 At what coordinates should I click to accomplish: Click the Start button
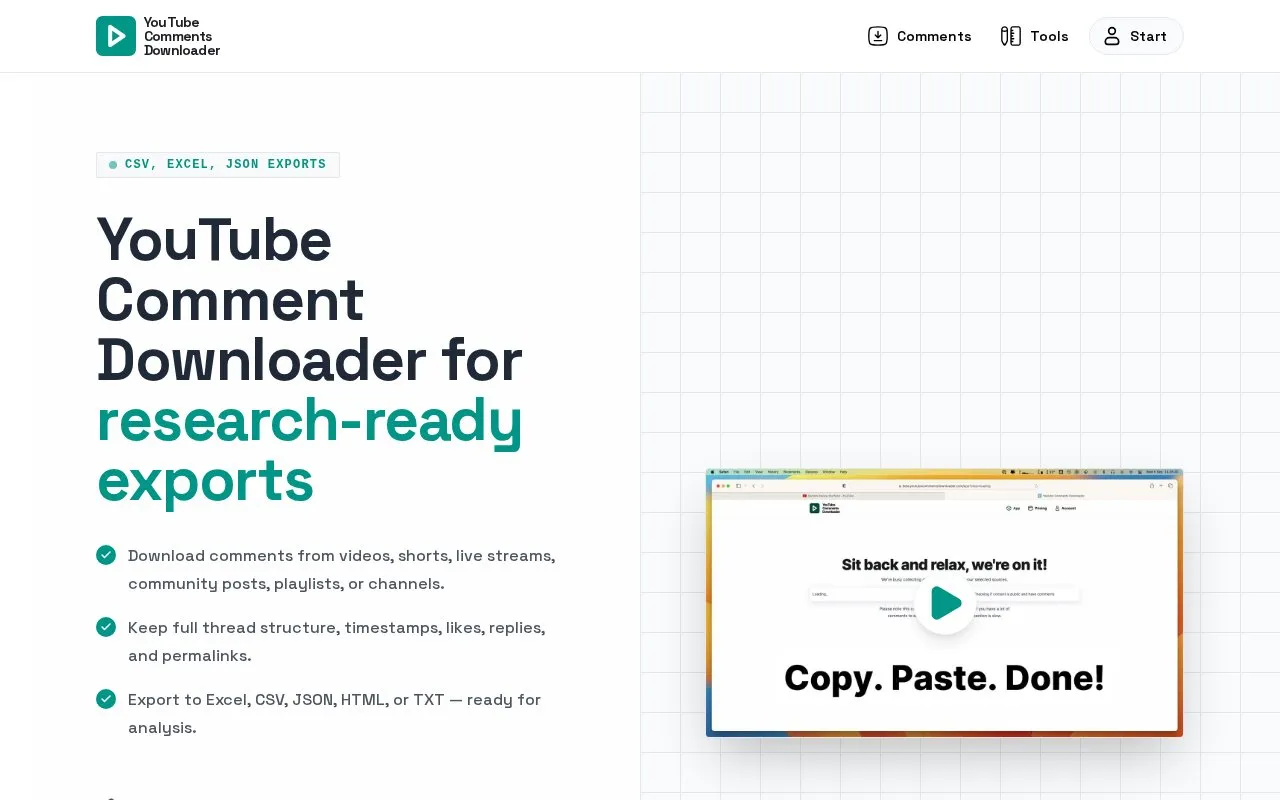point(1136,36)
